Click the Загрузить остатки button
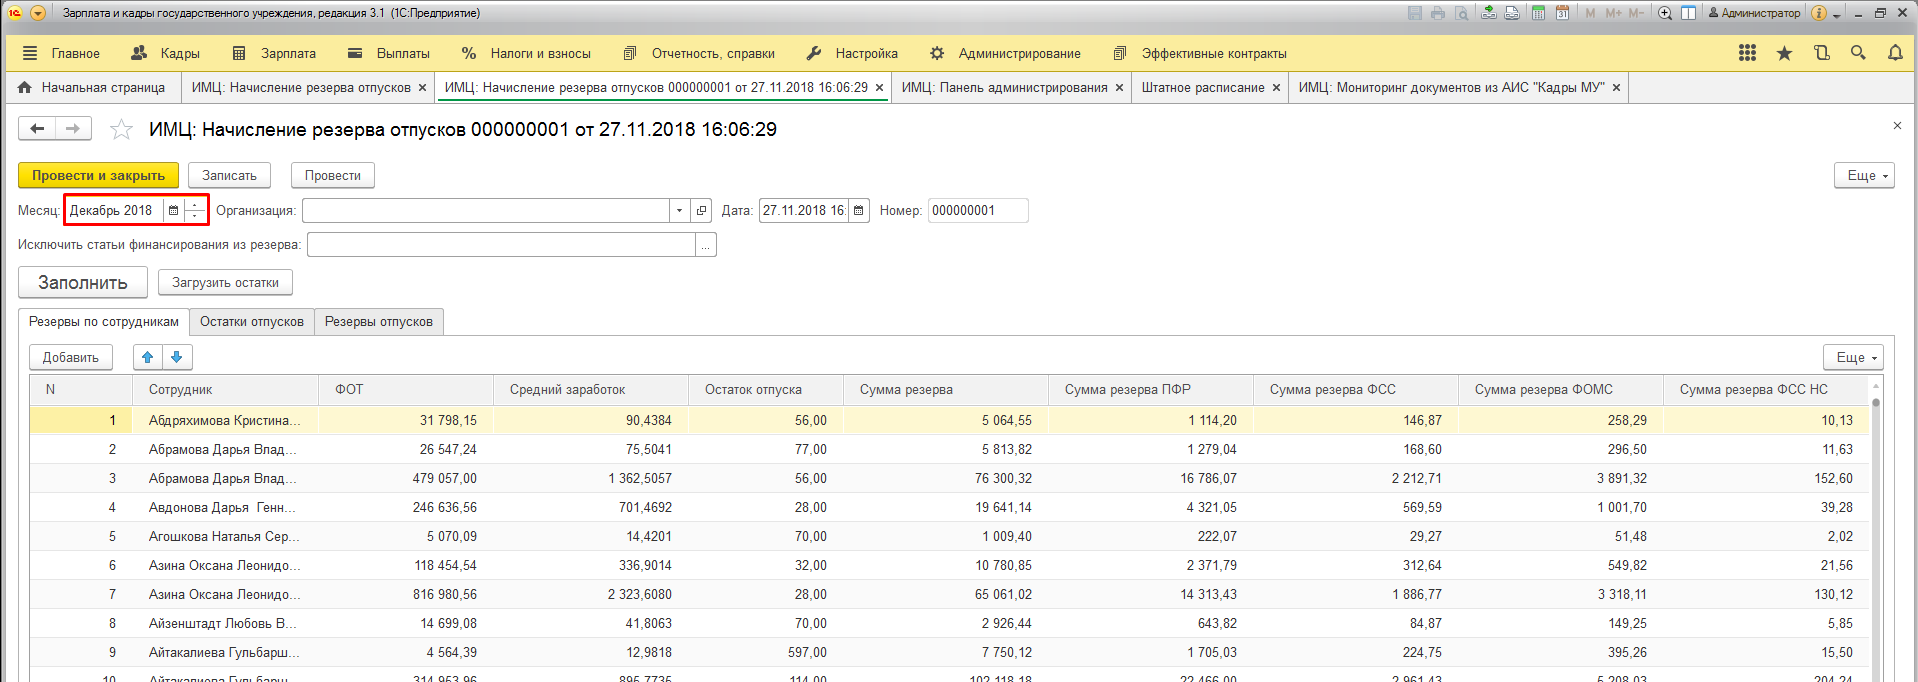 point(225,282)
